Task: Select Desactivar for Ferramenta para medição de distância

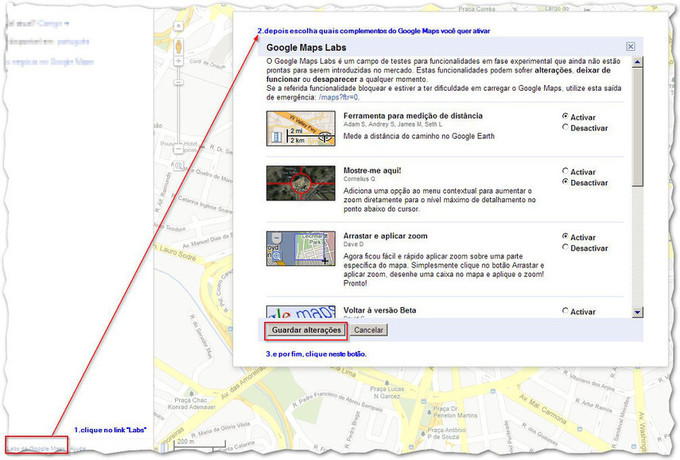Action: 566,127
